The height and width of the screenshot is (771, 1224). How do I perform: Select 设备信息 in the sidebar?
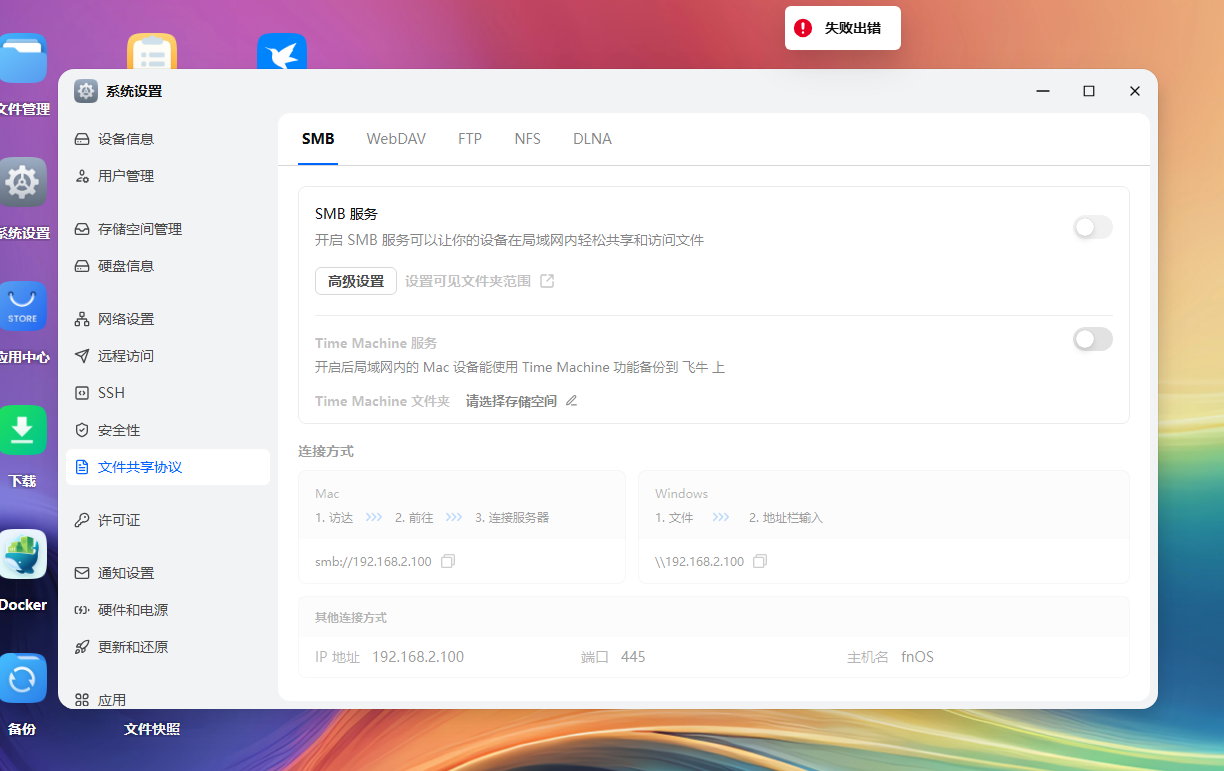[x=128, y=138]
